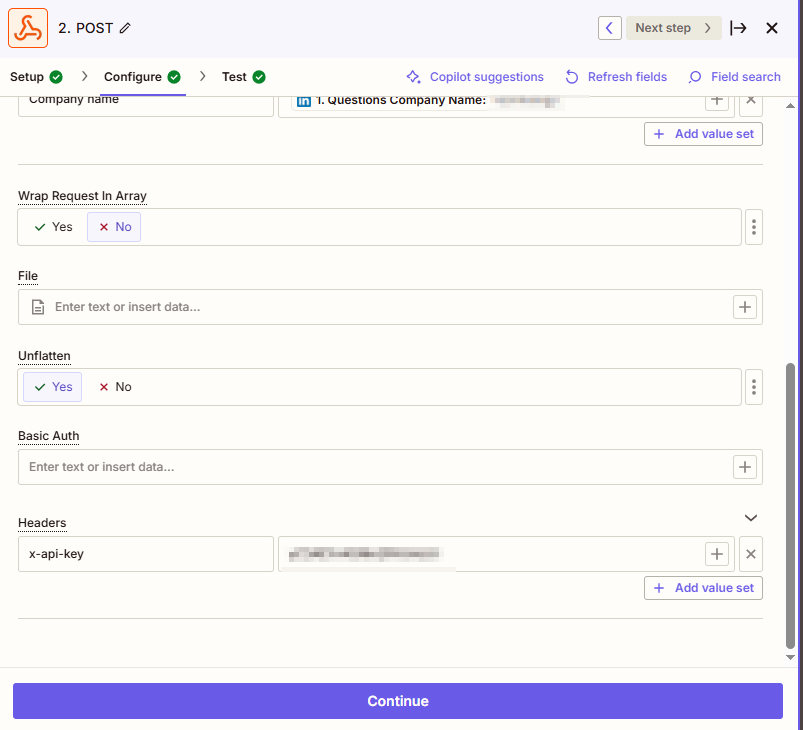Click the Questions Company Name data pill
The height and width of the screenshot is (730, 803).
pos(427,101)
